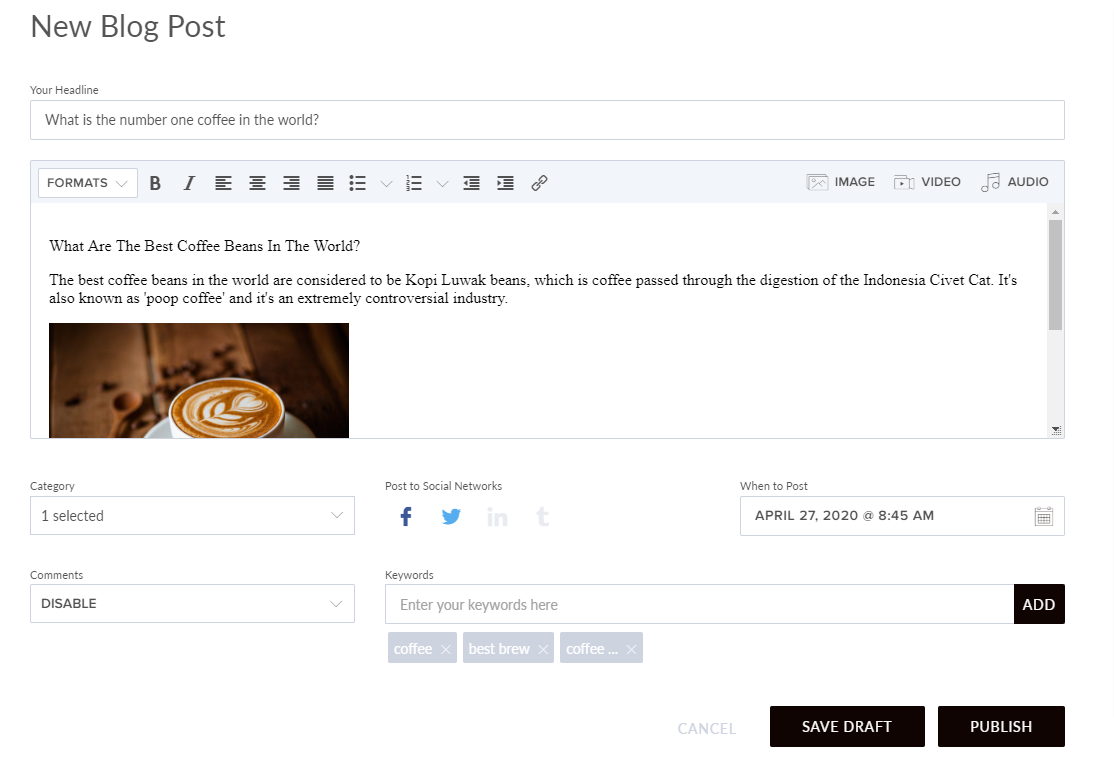This screenshot has width=1114, height=763.
Task: Click the editor vertical scrollbar thumb
Action: click(1055, 275)
